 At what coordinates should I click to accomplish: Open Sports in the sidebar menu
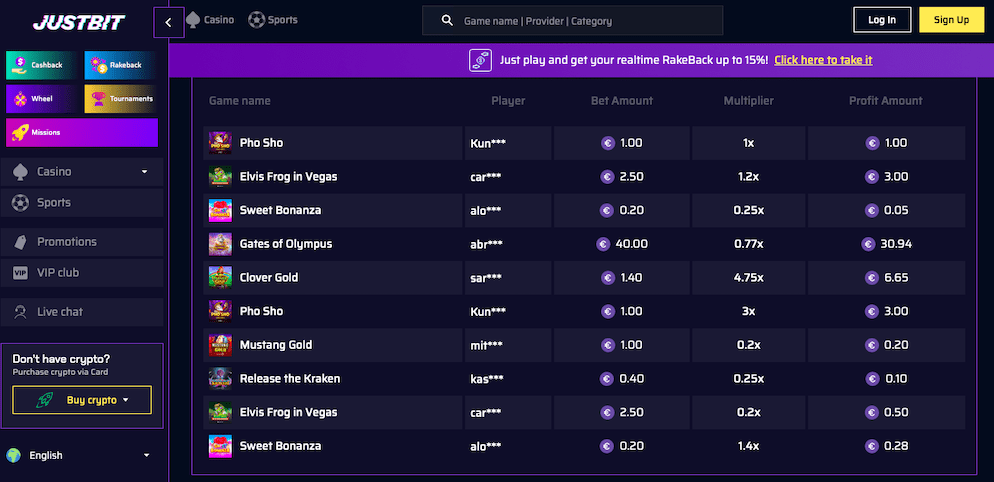point(82,203)
